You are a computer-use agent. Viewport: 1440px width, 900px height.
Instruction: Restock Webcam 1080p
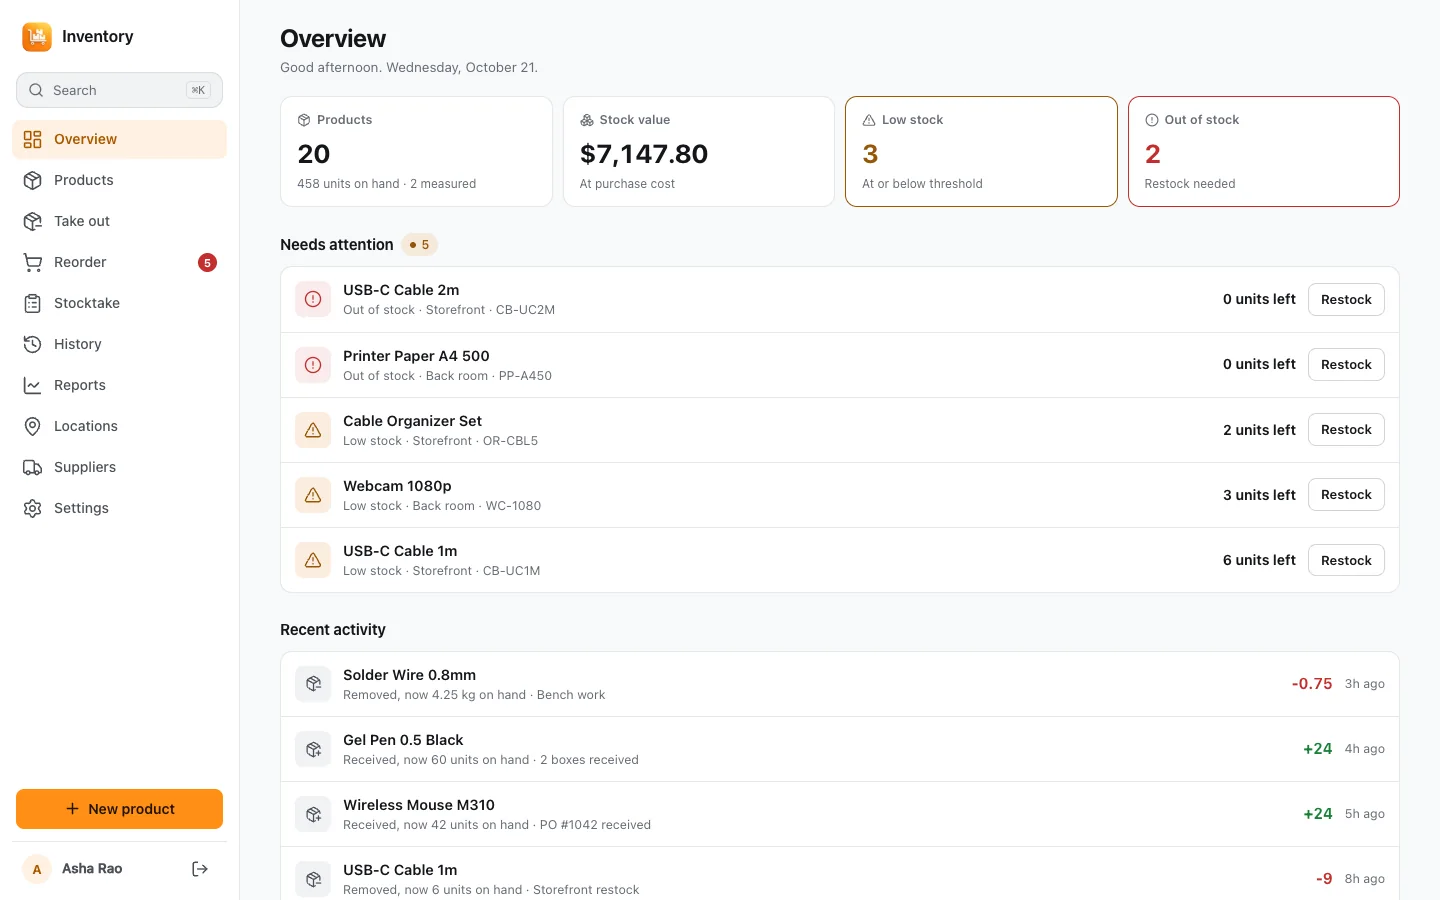tap(1346, 495)
